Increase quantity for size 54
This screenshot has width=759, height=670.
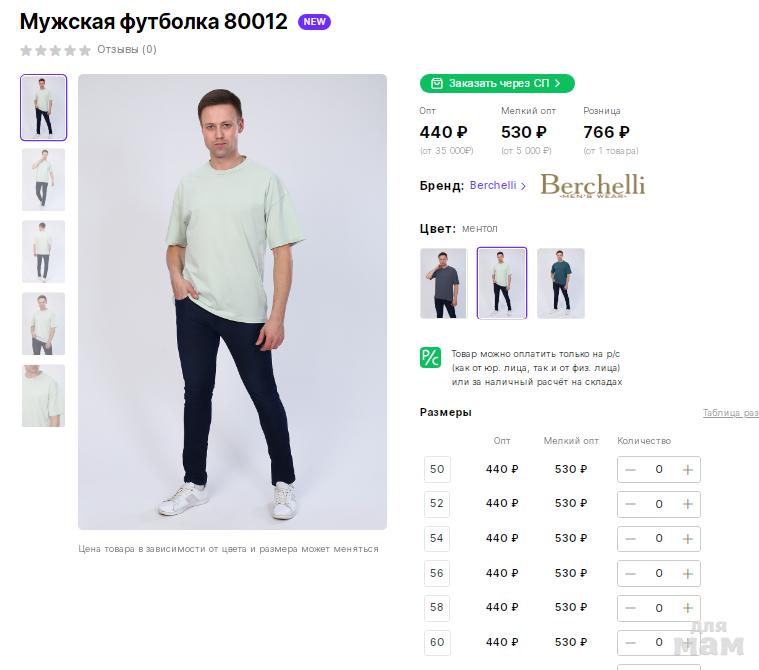click(x=688, y=539)
